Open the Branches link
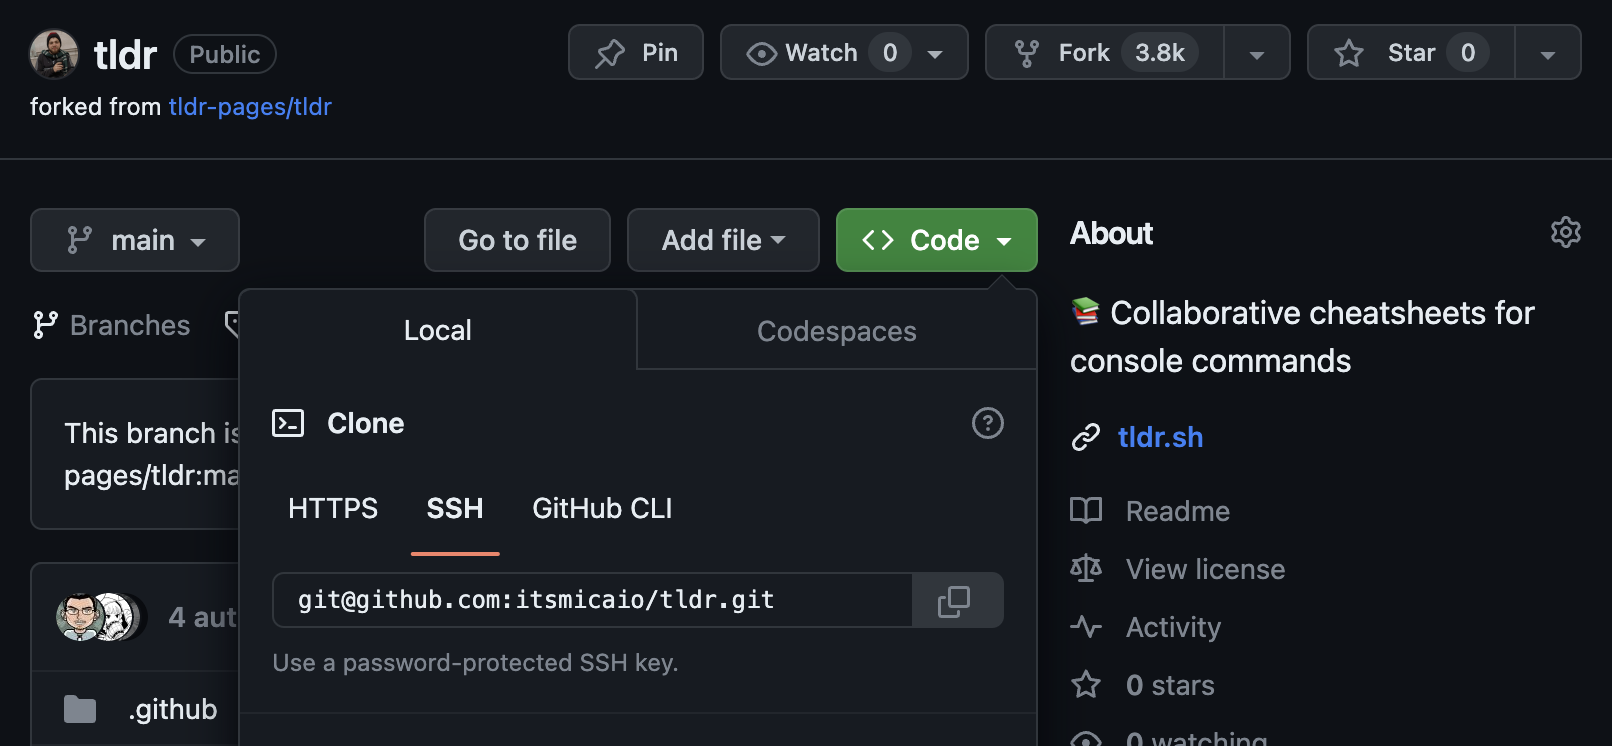1612x746 pixels. [111, 325]
